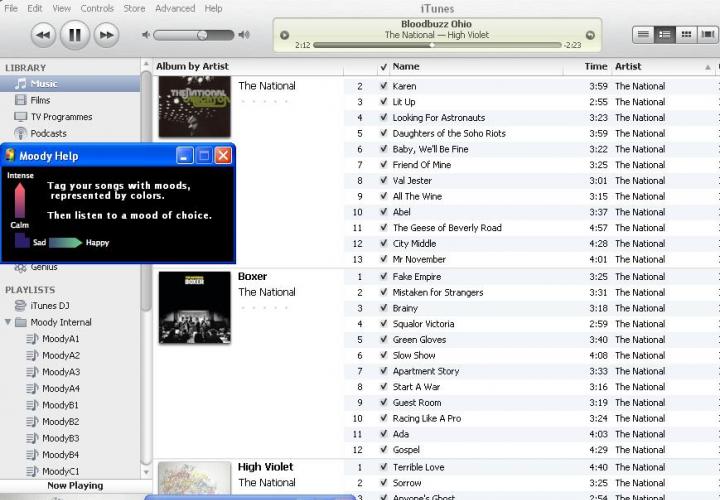Click the sidebar scroll up arrow
720x500 pixels.
(x=146, y=64)
